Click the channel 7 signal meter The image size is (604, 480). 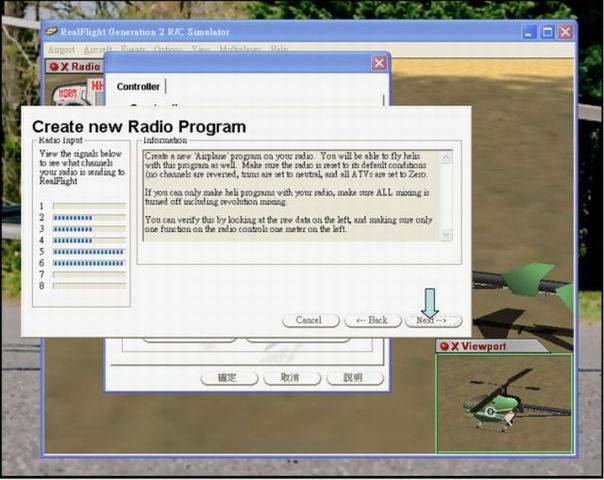tap(89, 274)
